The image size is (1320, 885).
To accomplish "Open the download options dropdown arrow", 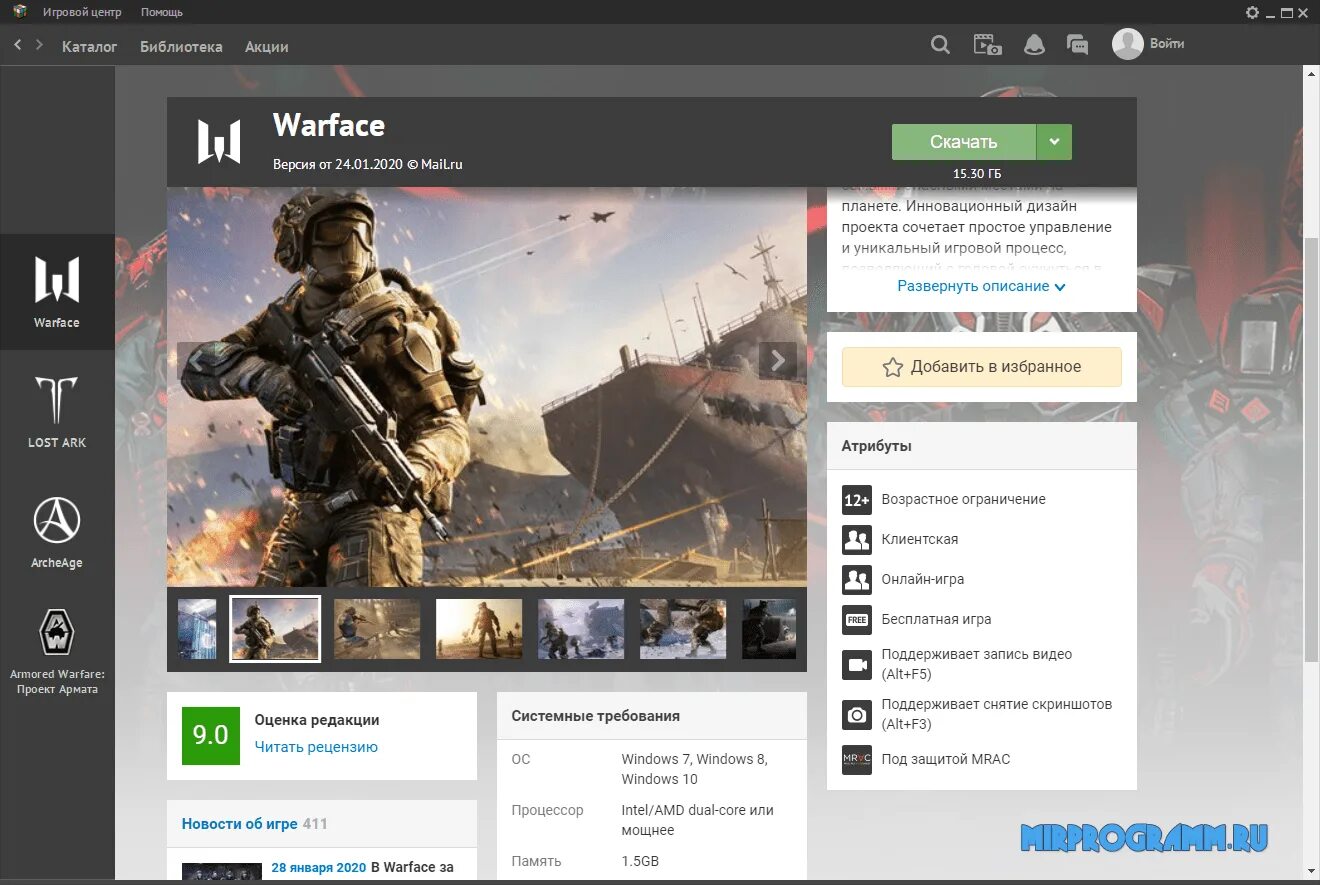I will click(1054, 142).
